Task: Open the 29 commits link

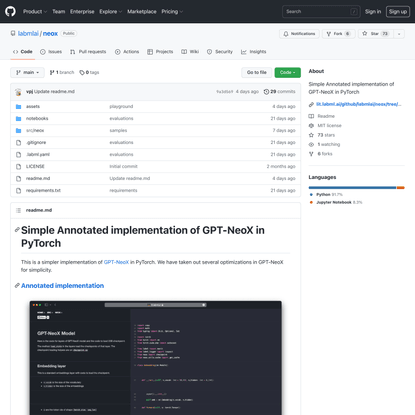Action: (279, 92)
